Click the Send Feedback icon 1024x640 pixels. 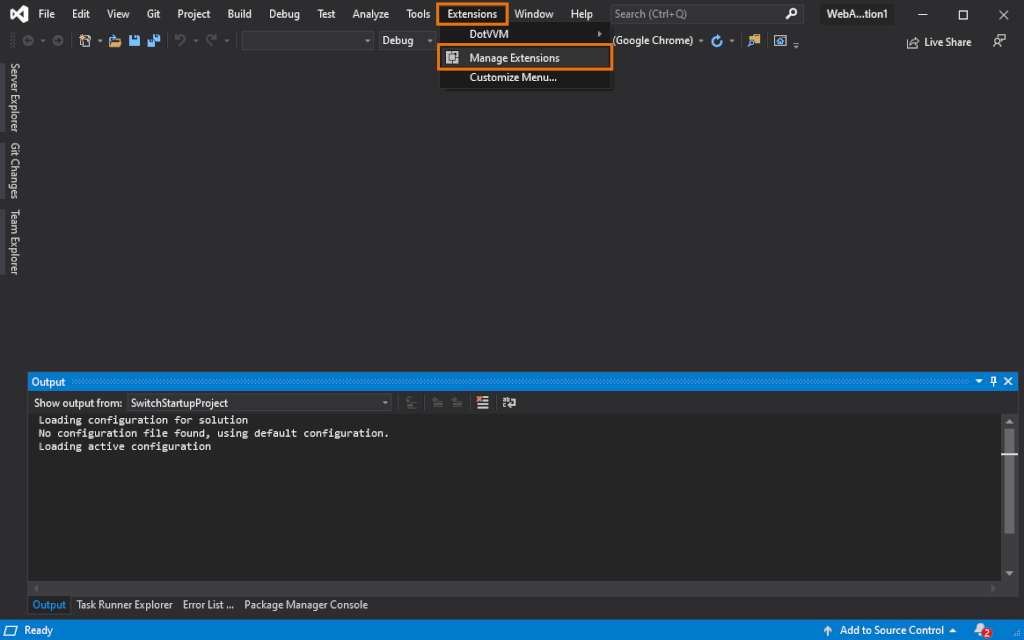tap(998, 41)
